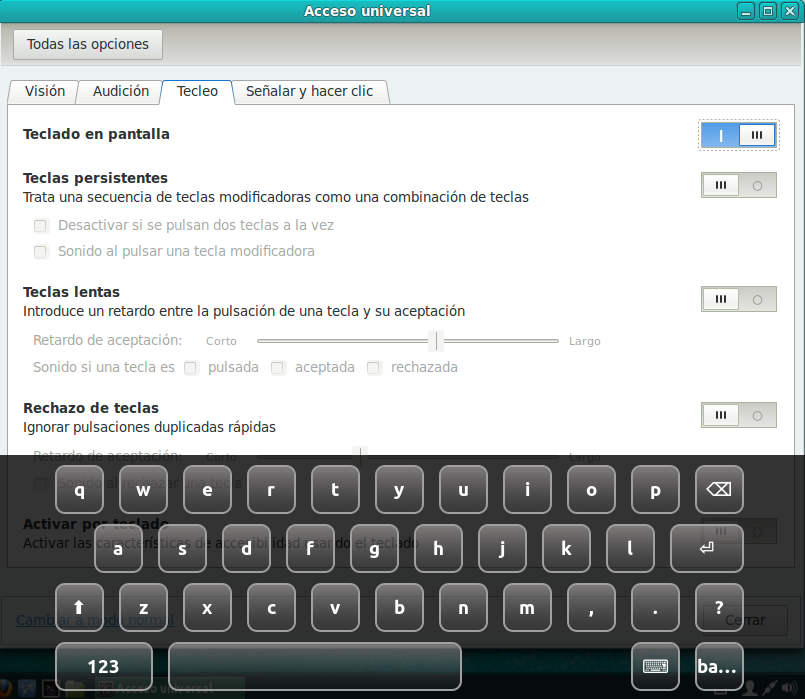Tap the 't' key on the on-screen keyboard
This screenshot has width=805, height=699.
click(335, 489)
